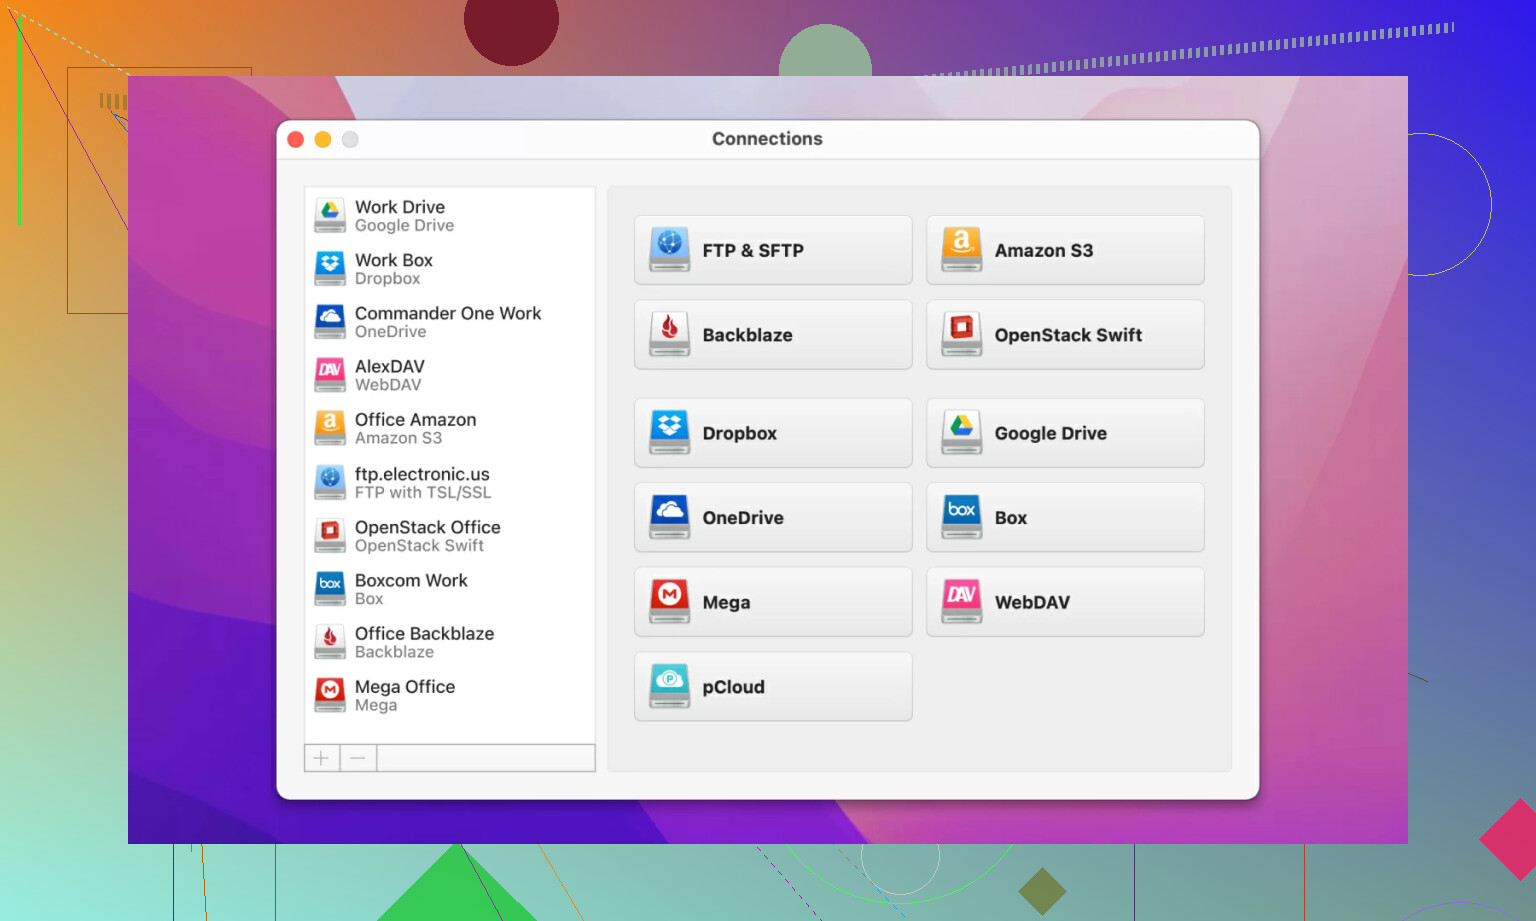Image resolution: width=1536 pixels, height=921 pixels.
Task: Click the Dropbox icon in connection grid
Action: pos(669,432)
